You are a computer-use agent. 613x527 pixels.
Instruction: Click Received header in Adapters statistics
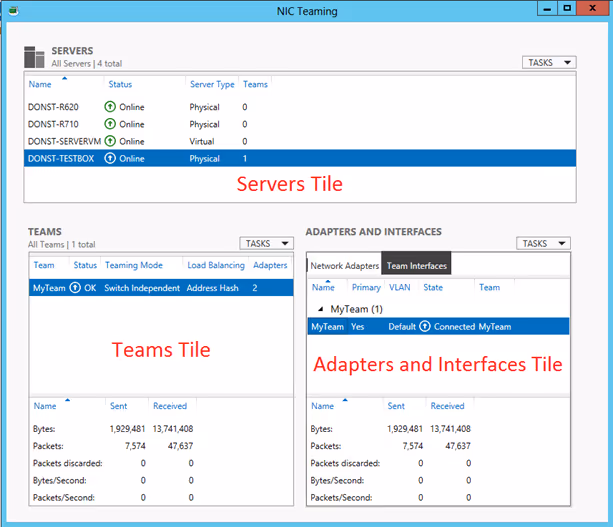(x=447, y=406)
